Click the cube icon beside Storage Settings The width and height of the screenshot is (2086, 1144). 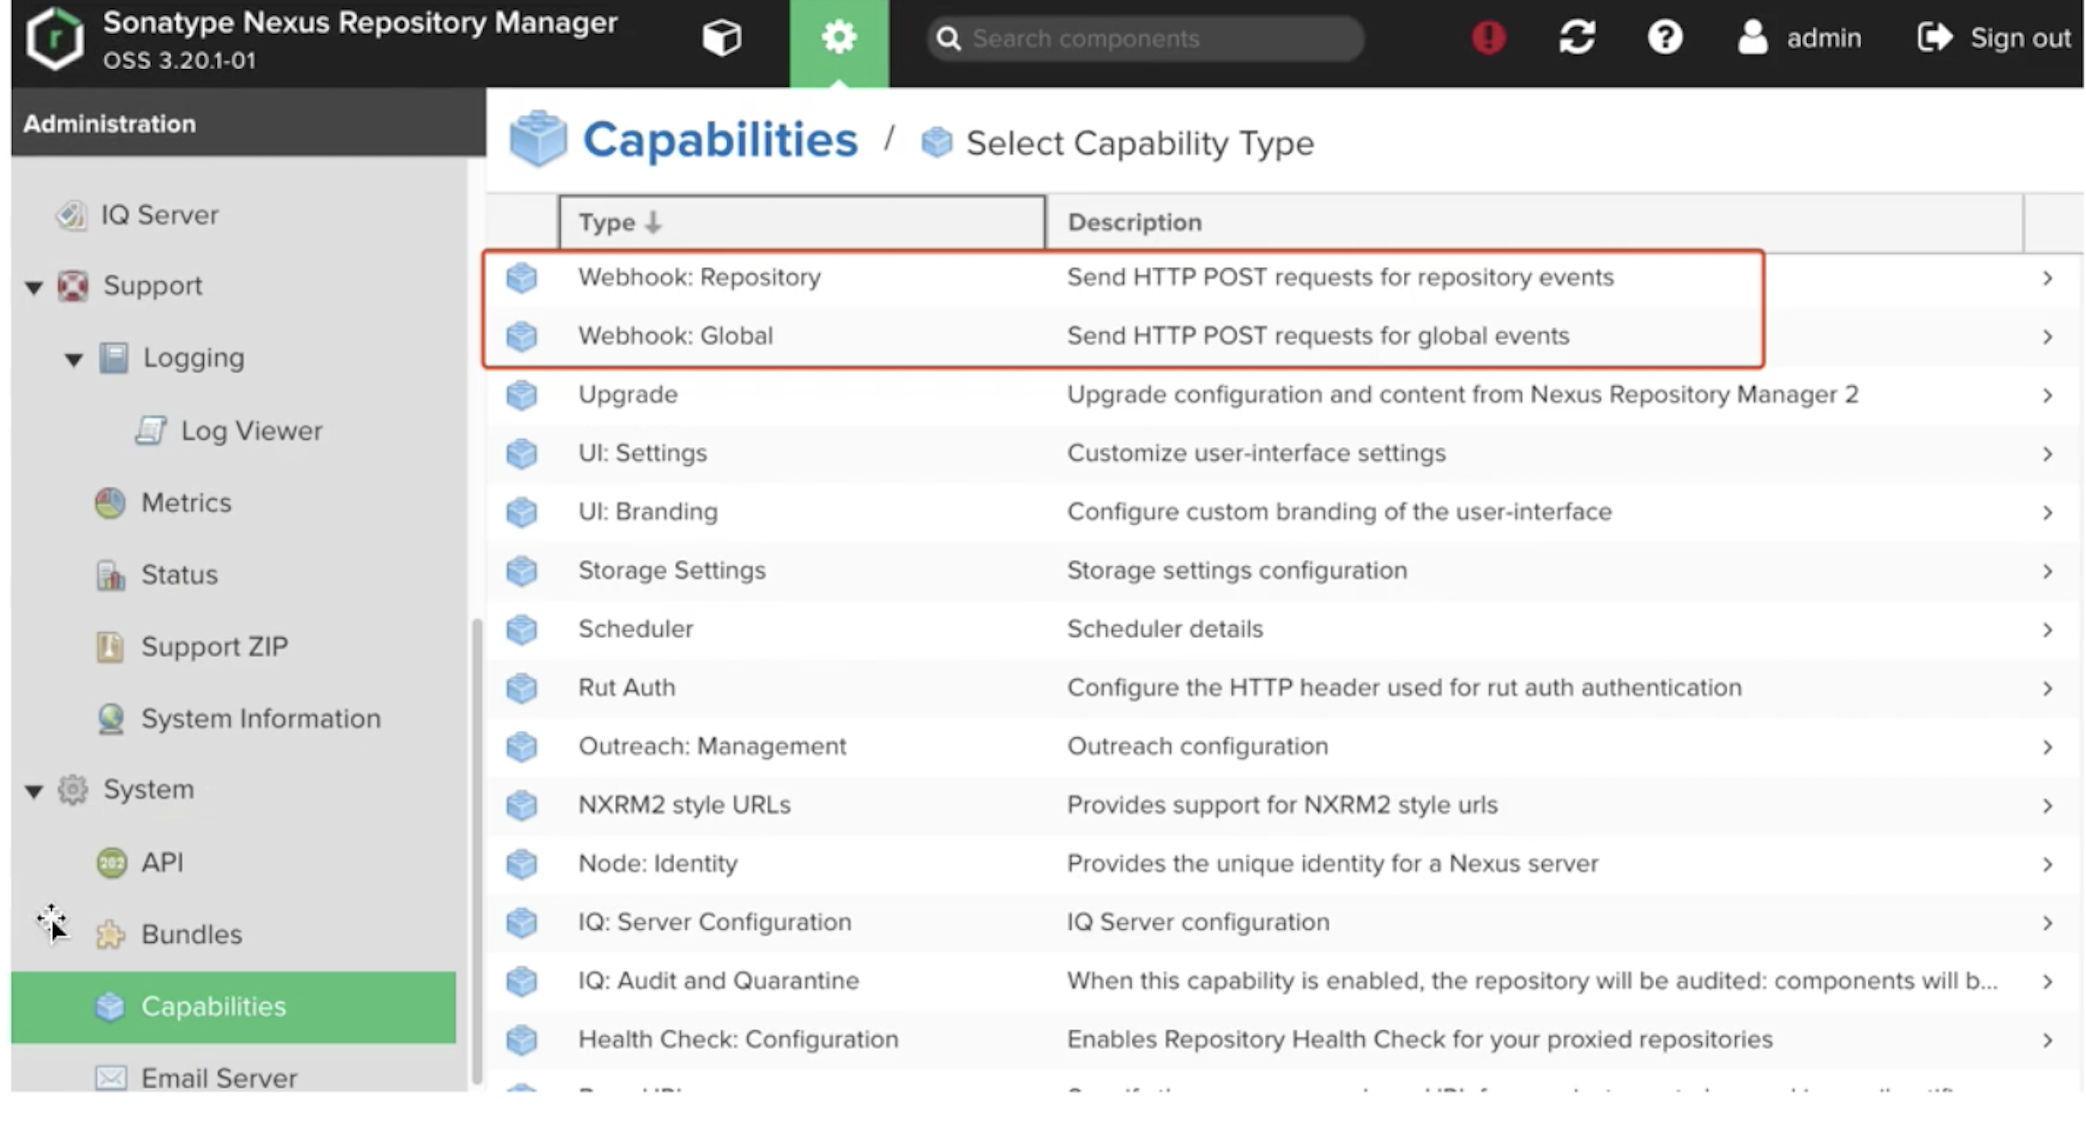521,571
